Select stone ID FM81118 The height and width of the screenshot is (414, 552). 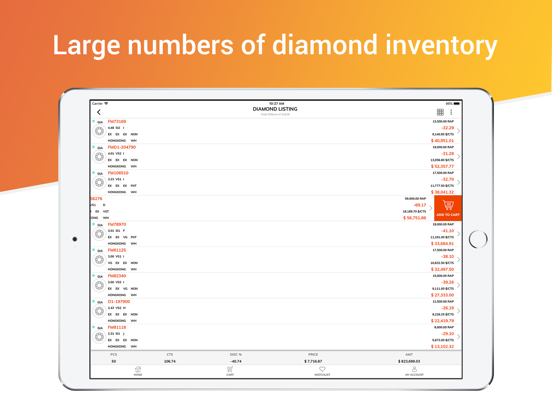117,327
